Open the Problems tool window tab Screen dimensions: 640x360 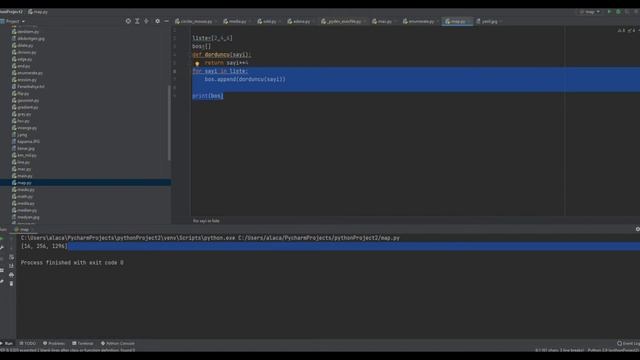[54, 343]
